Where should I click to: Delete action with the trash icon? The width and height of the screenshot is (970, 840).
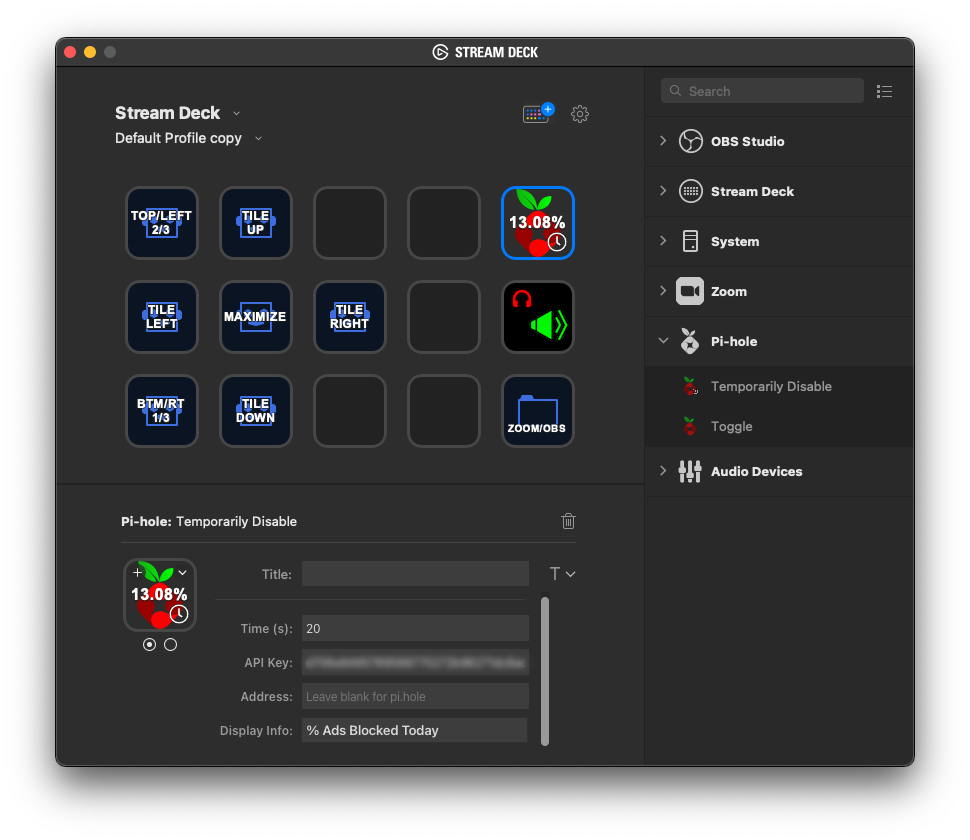click(569, 521)
